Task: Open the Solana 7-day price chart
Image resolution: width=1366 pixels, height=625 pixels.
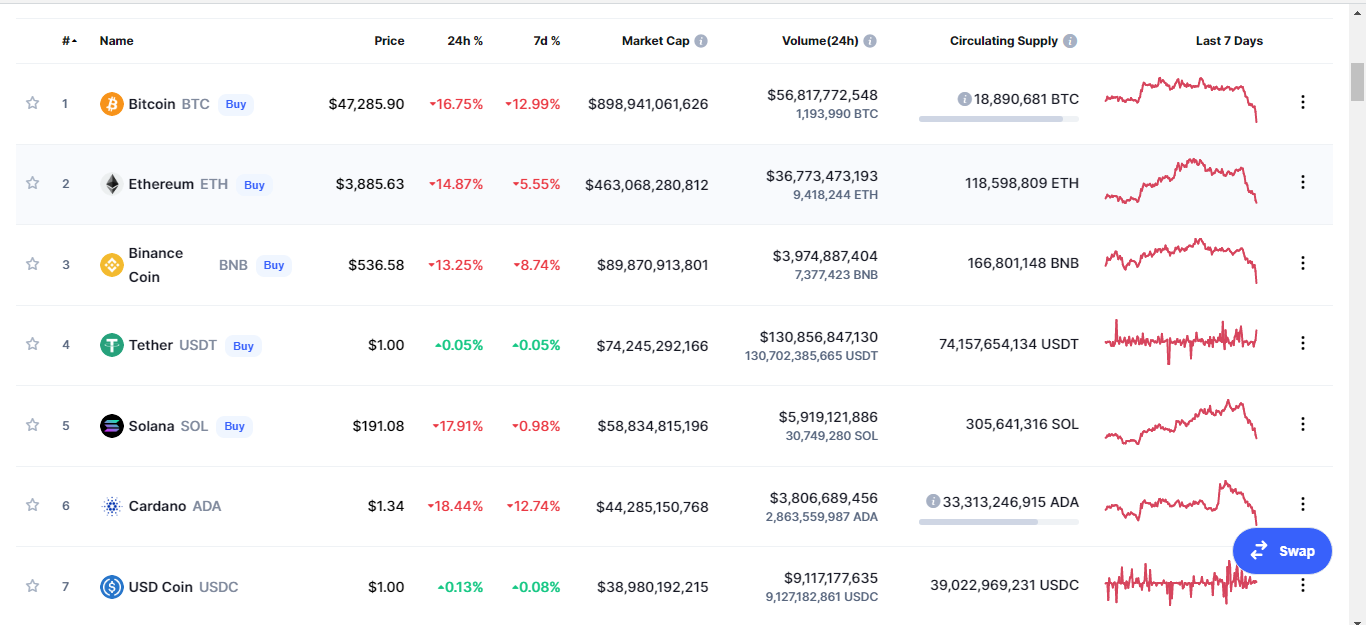Action: click(1181, 423)
